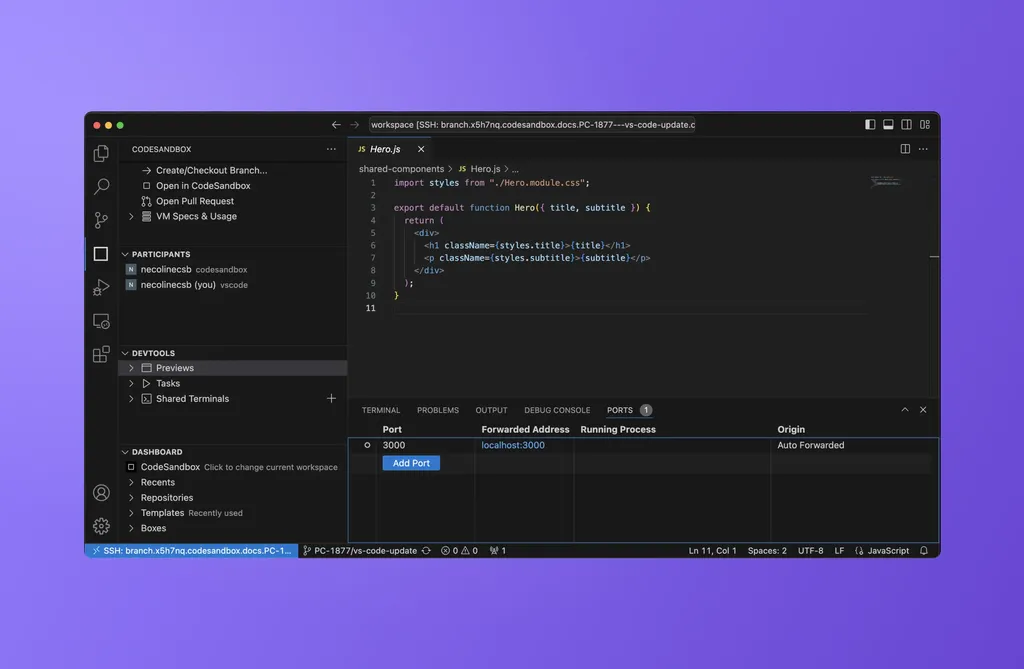Open the Run and Debug view

[x=101, y=287]
